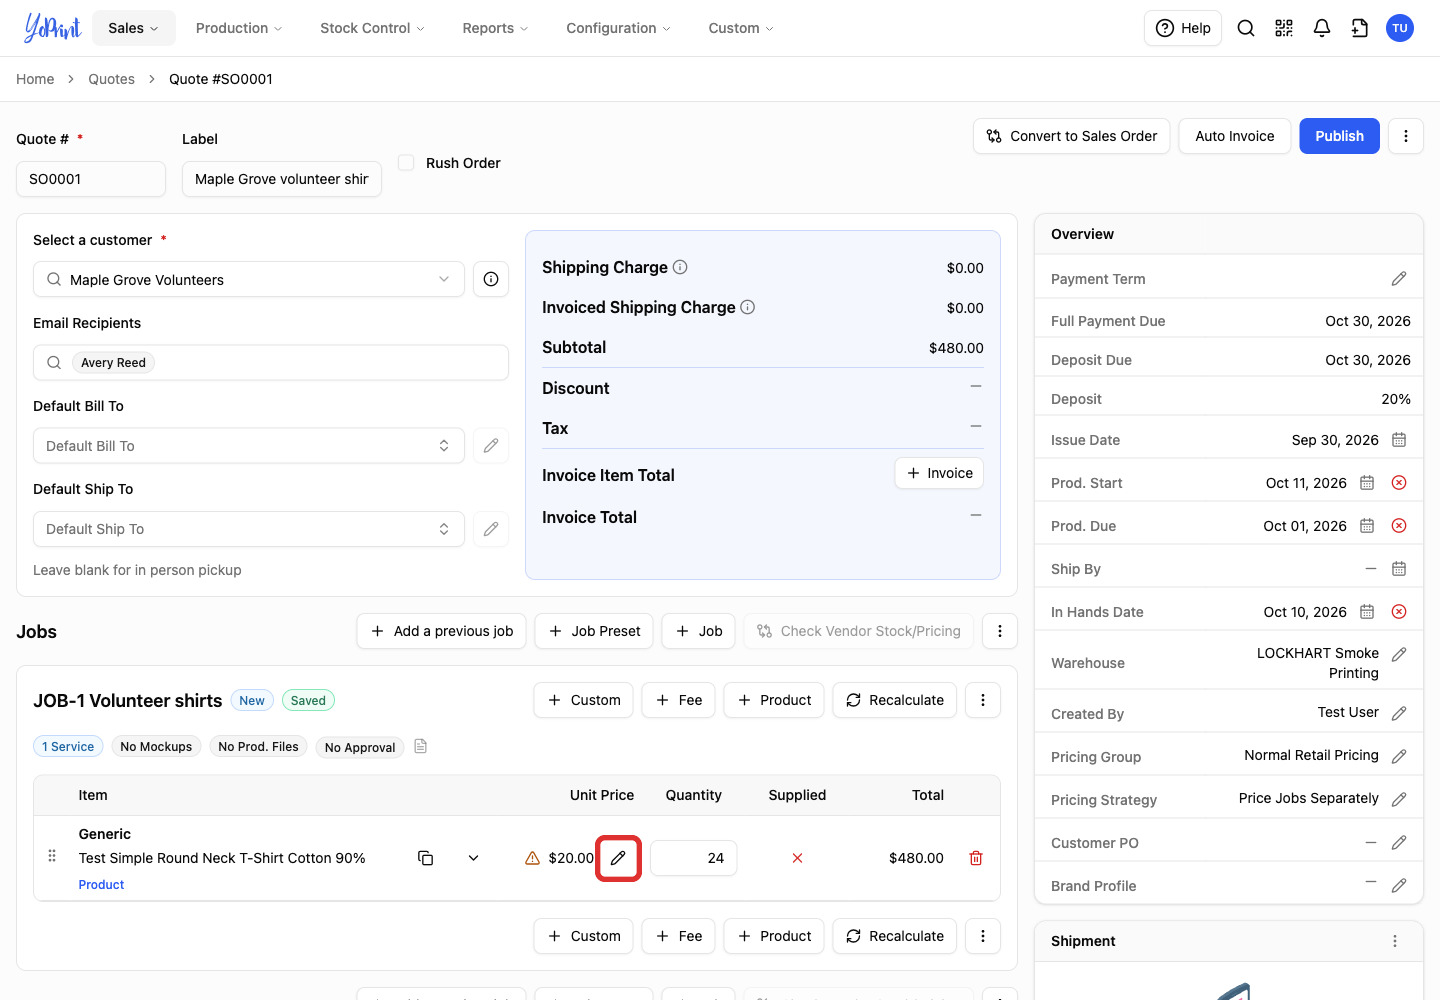Viewport: 1440px width, 1000px height.
Task: Duplicate the Generic T-shirt line item
Action: (425, 858)
